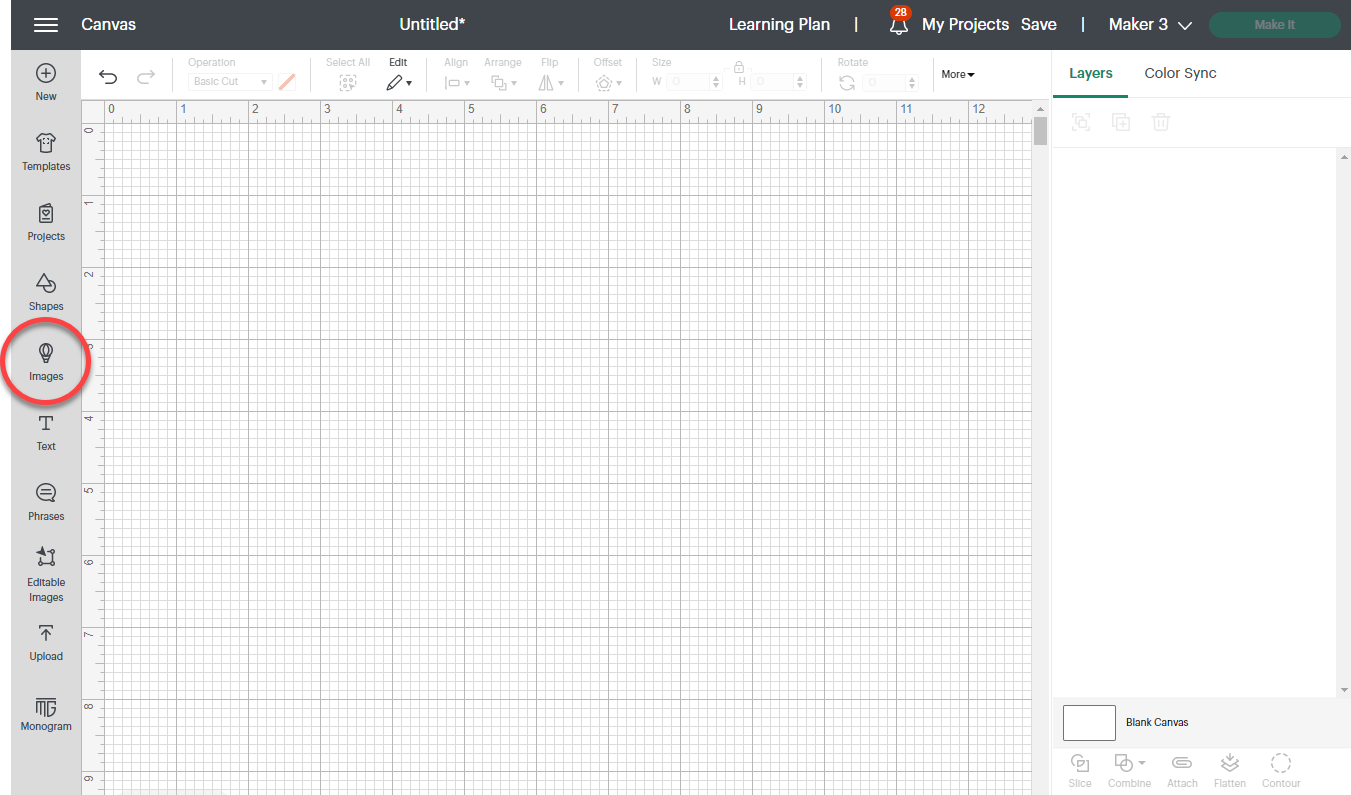1351x795 pixels.
Task: Open the Images library in sidebar
Action: click(46, 362)
